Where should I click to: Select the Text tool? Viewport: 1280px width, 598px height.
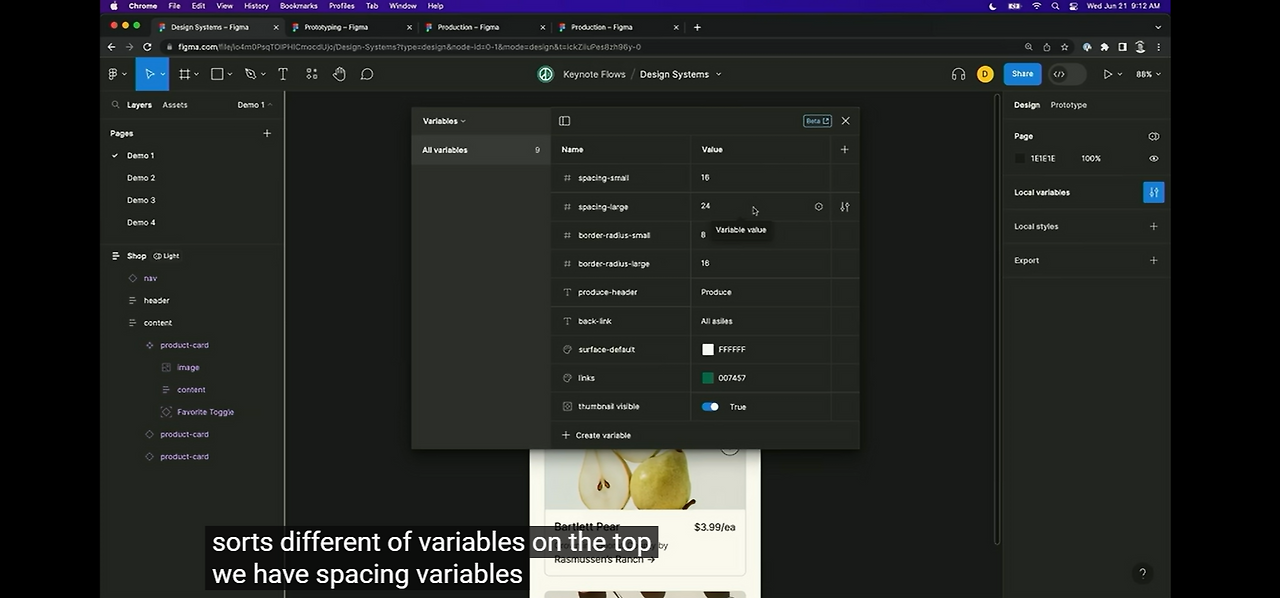[283, 74]
